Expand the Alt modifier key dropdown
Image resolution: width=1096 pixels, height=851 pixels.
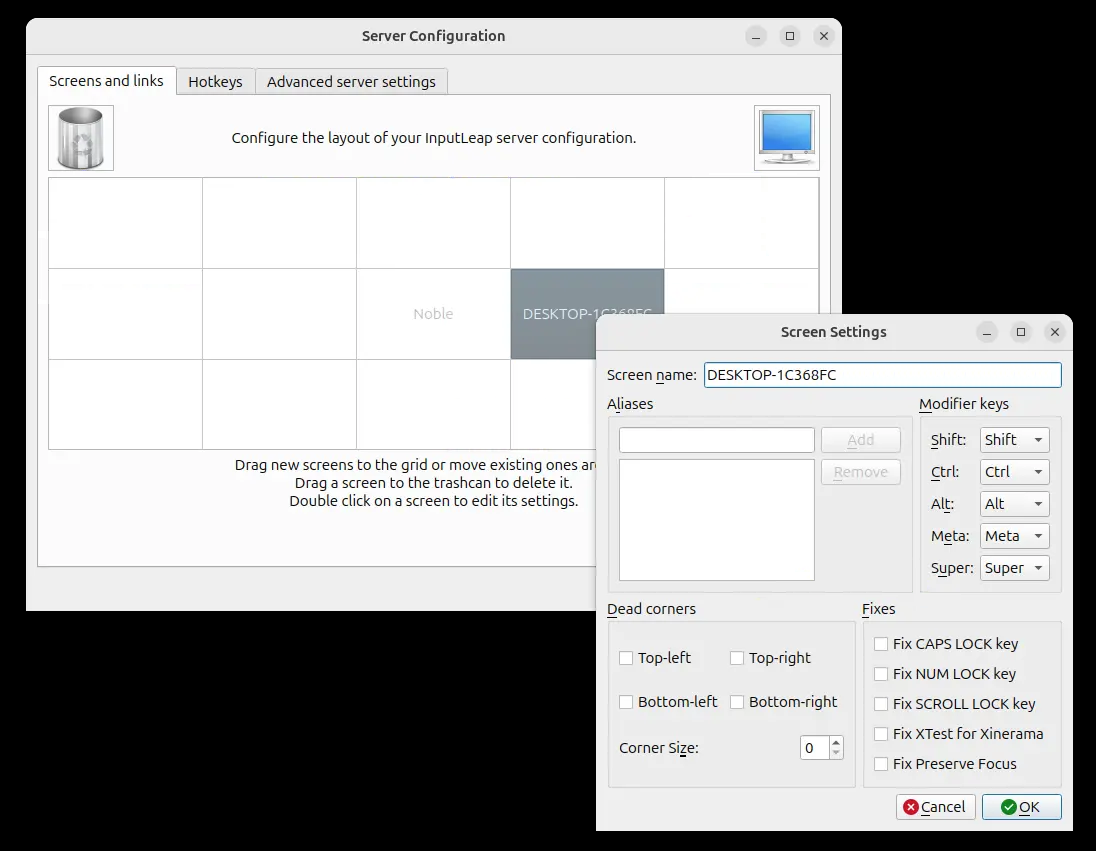pyautogui.click(x=1014, y=504)
